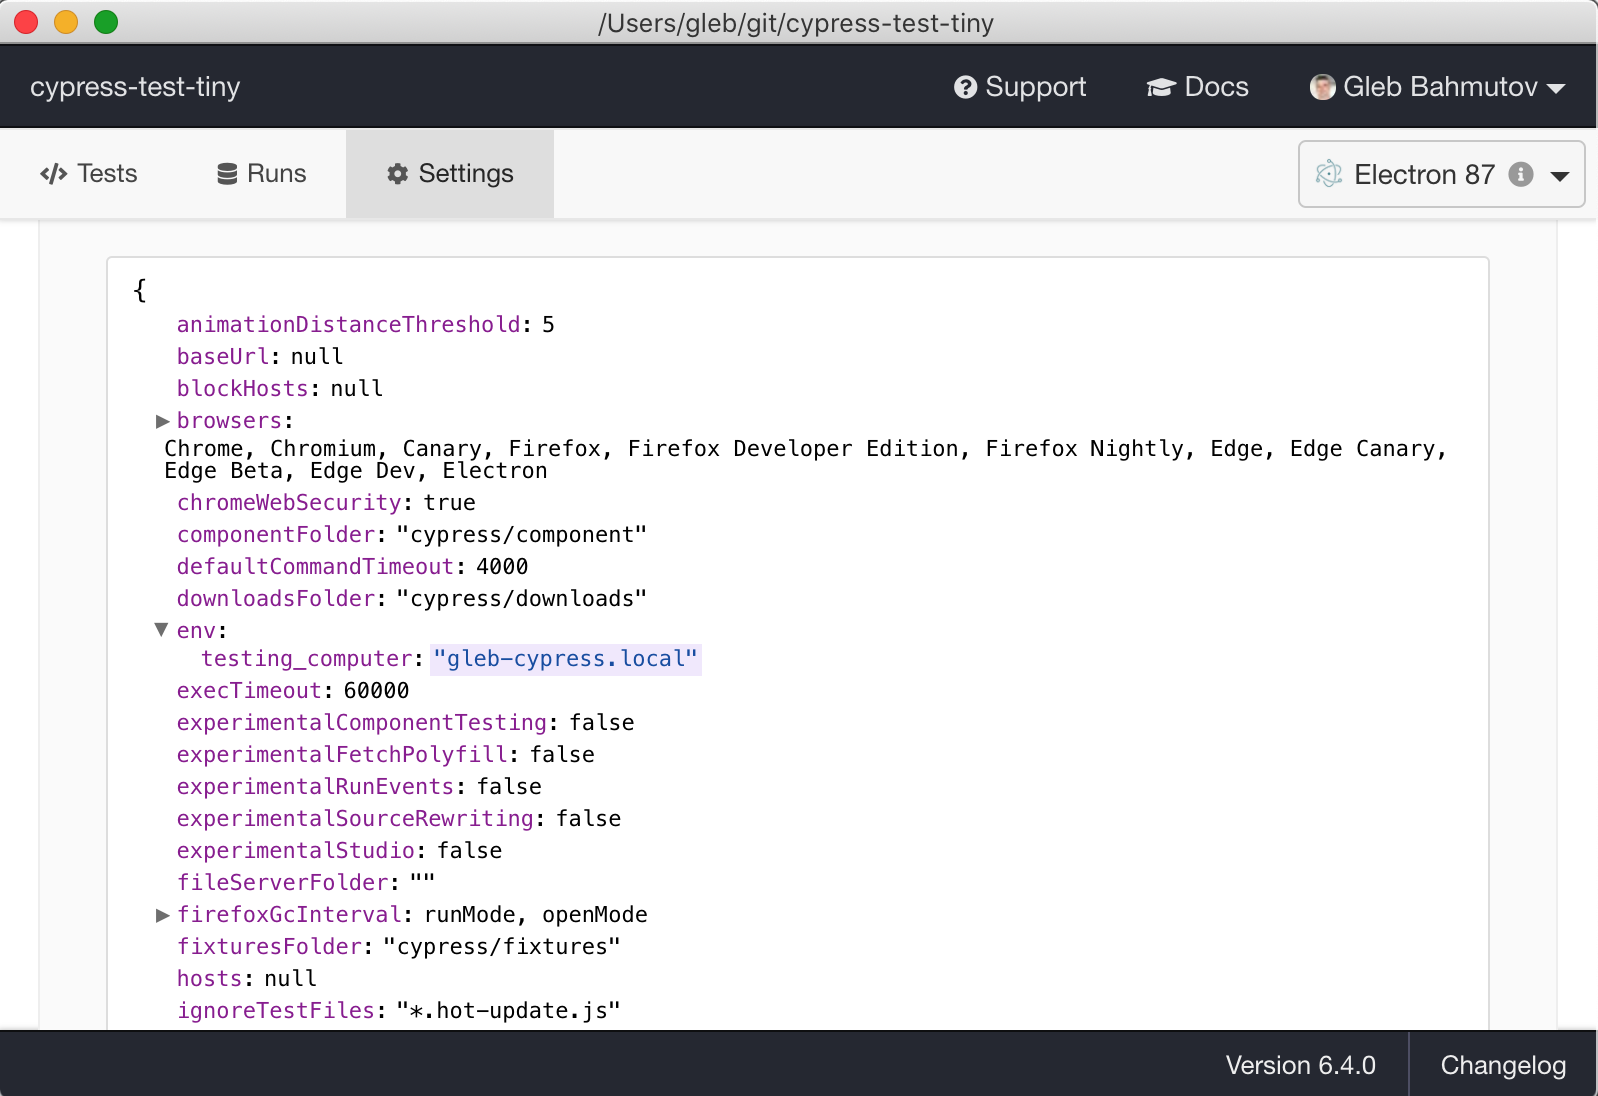Click the experimentalSourceRewriting key

click(356, 819)
